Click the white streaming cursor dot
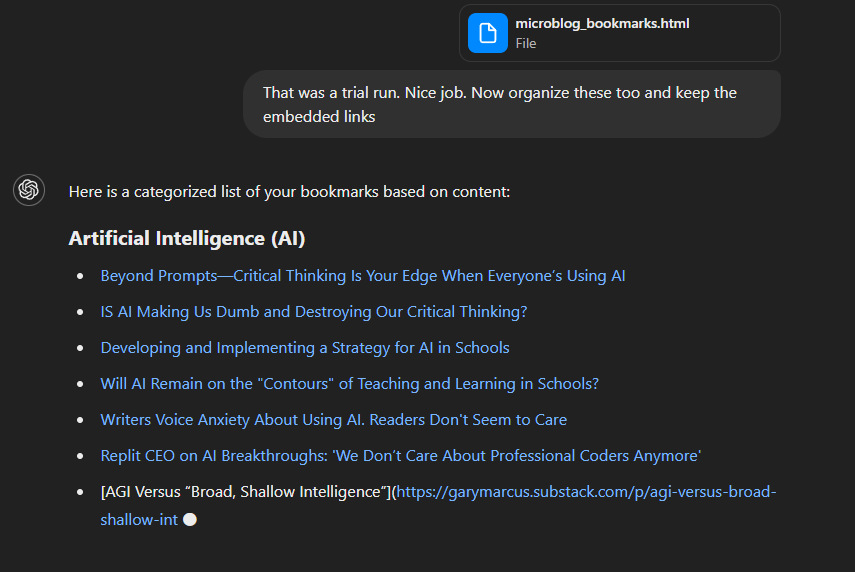The image size is (855, 572). (190, 520)
